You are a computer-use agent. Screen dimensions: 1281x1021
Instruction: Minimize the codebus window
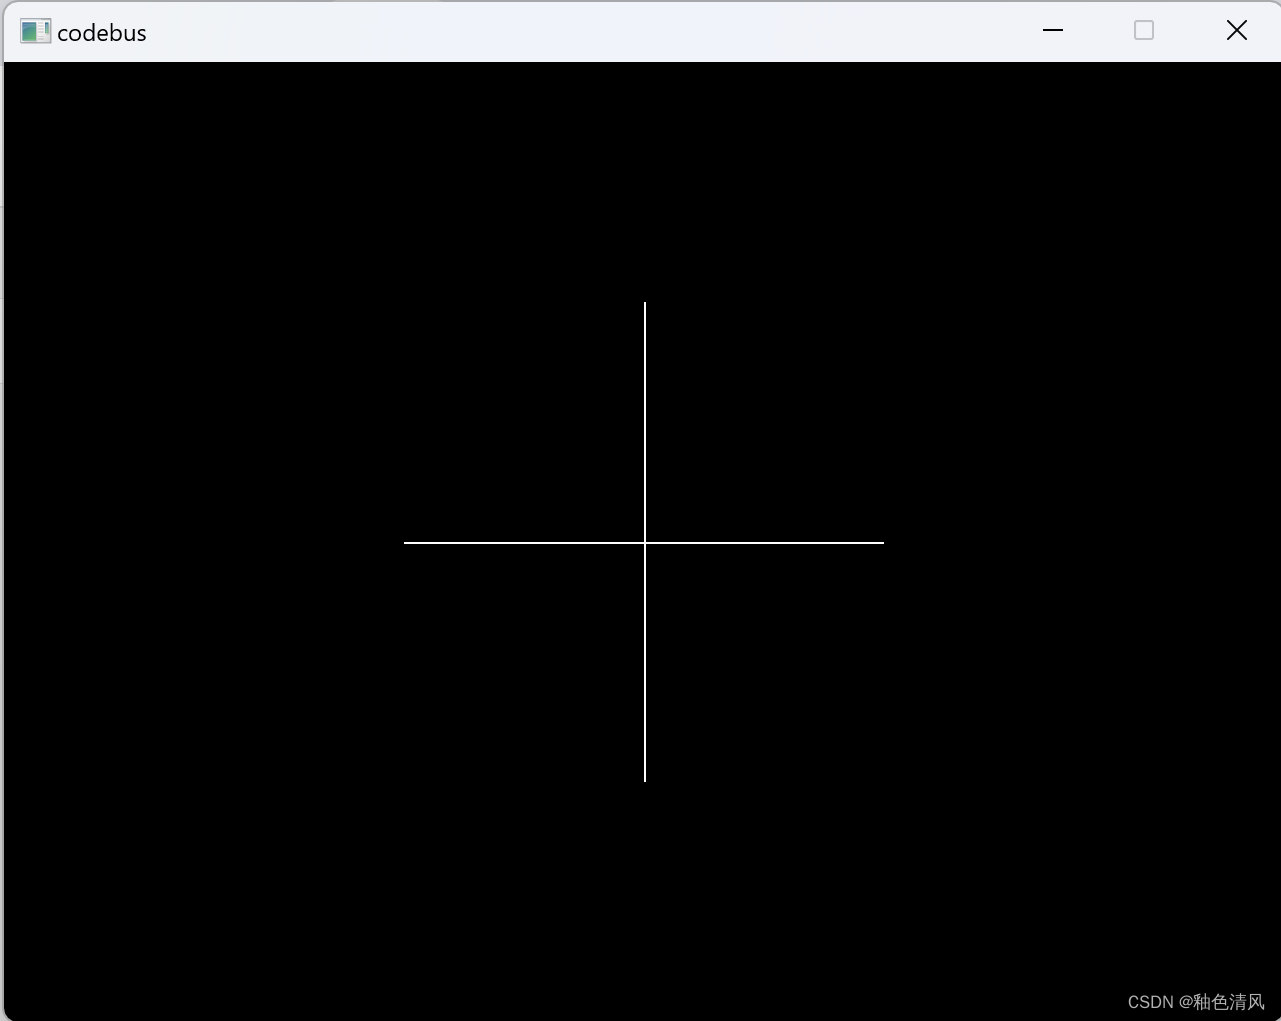[x=1053, y=31]
